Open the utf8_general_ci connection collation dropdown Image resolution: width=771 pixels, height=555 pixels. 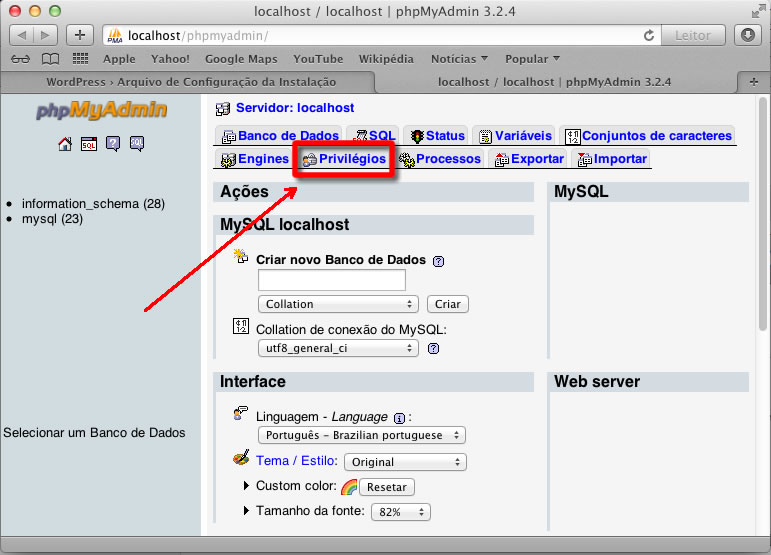pos(338,349)
